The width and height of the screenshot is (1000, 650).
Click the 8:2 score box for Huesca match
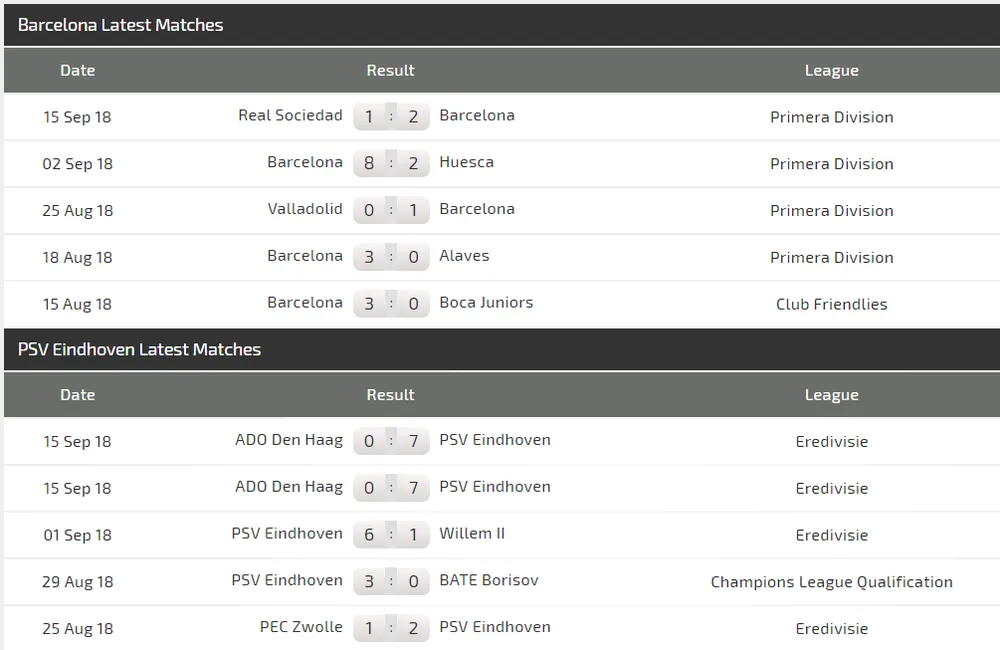(390, 163)
